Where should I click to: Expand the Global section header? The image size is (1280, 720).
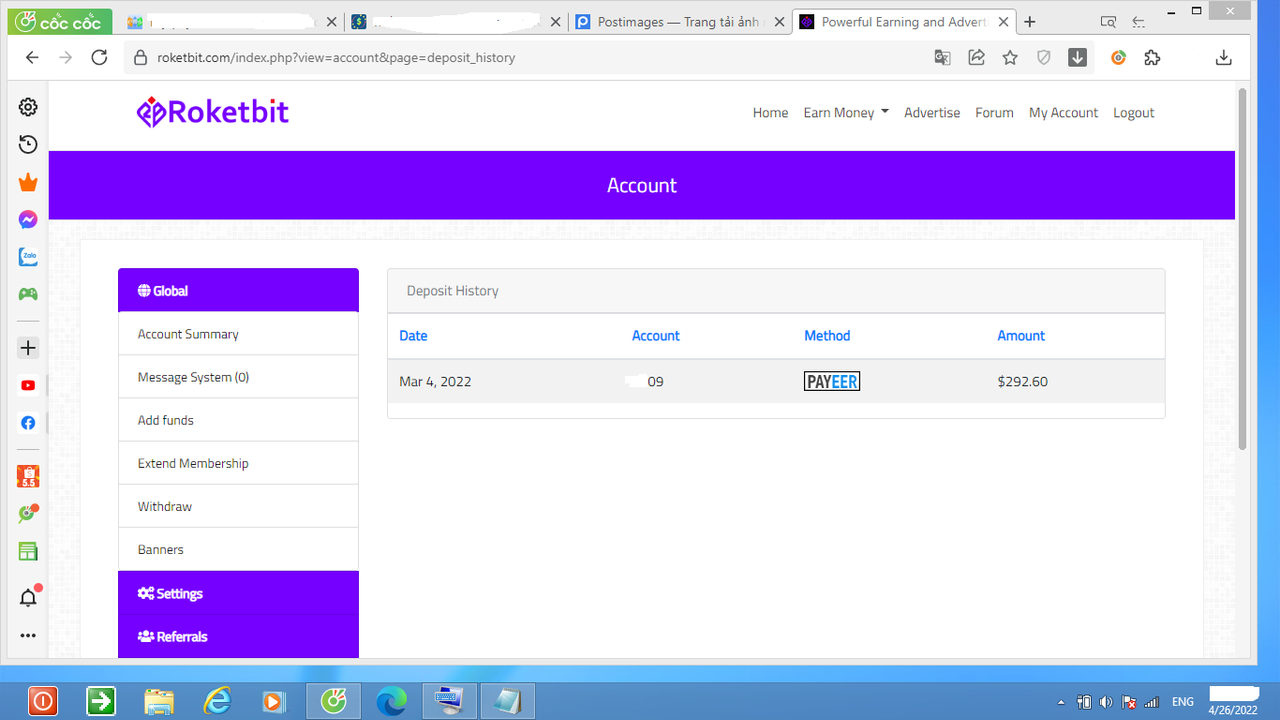pyautogui.click(x=238, y=290)
